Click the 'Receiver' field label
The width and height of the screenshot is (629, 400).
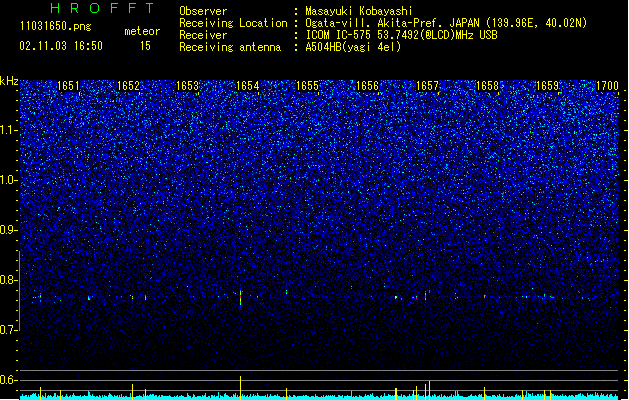tap(203, 35)
